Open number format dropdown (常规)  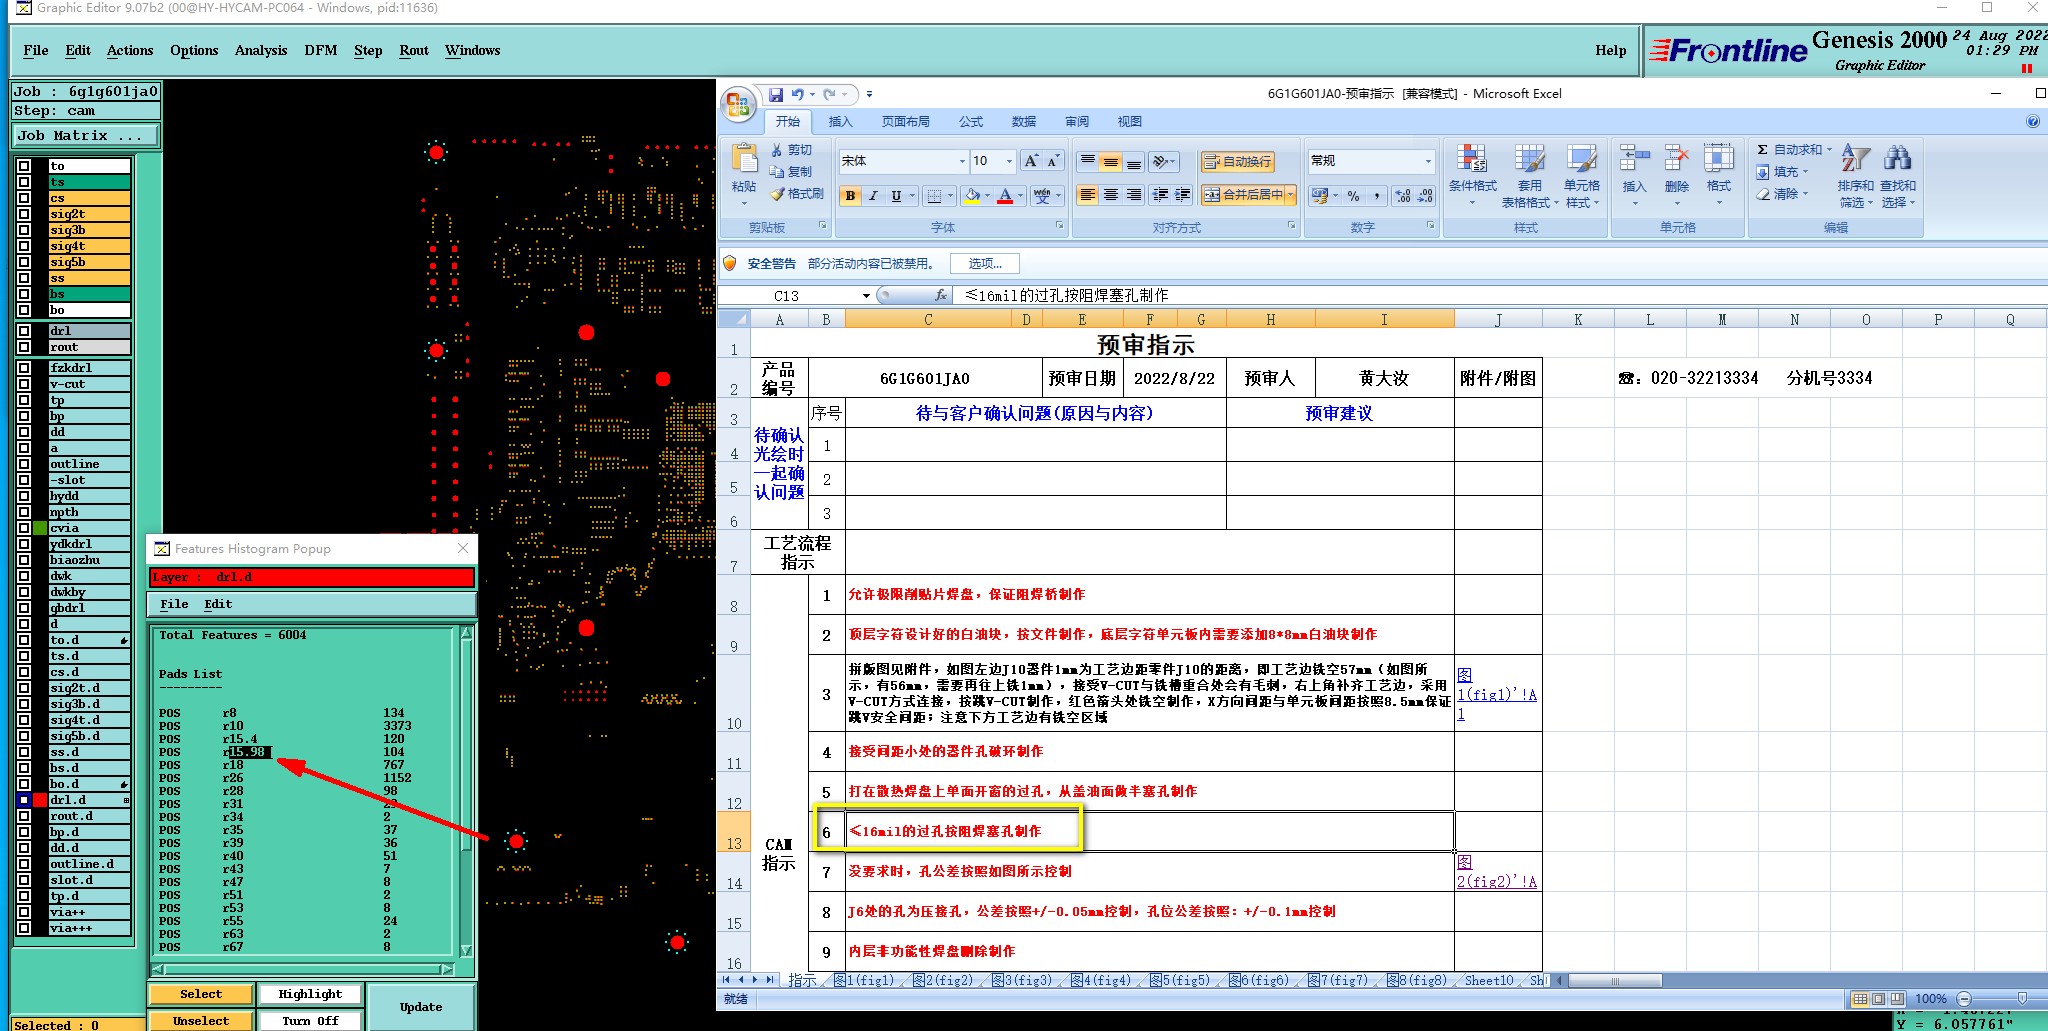tap(1428, 161)
